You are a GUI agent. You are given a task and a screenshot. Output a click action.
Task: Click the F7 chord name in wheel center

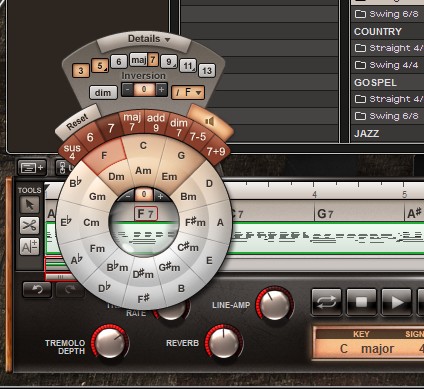(146, 214)
